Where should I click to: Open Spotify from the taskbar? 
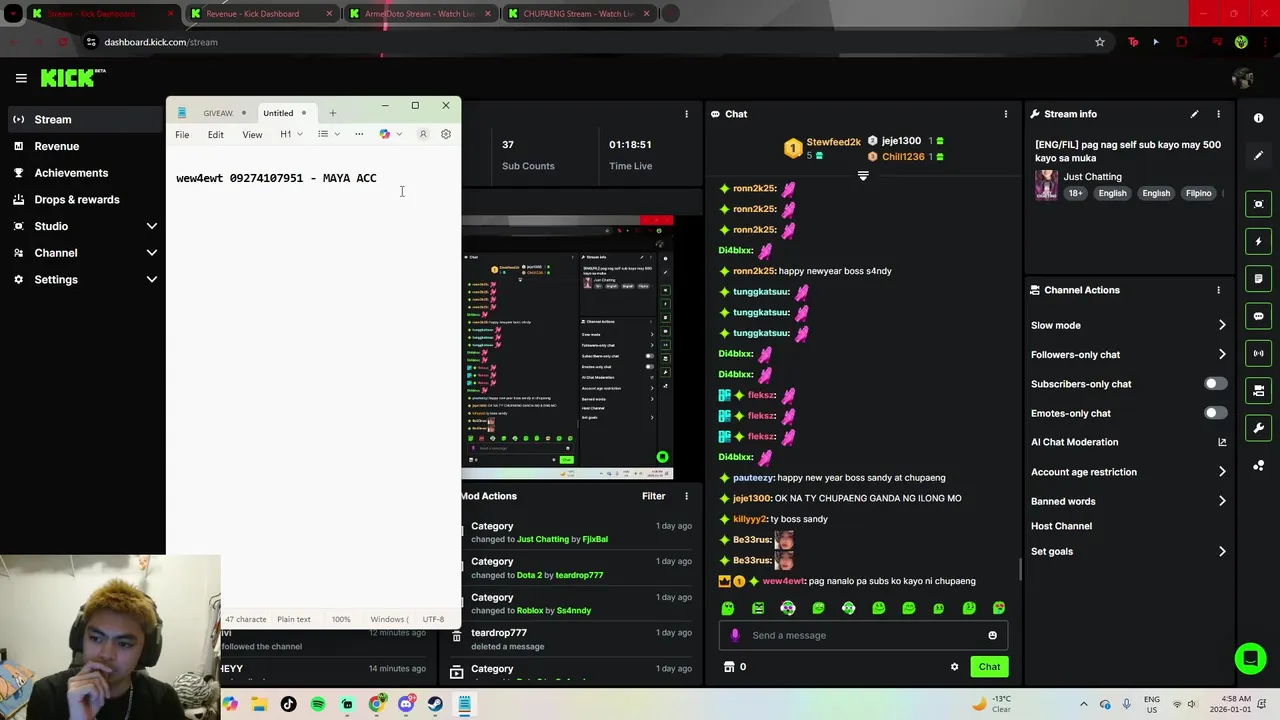coord(318,704)
